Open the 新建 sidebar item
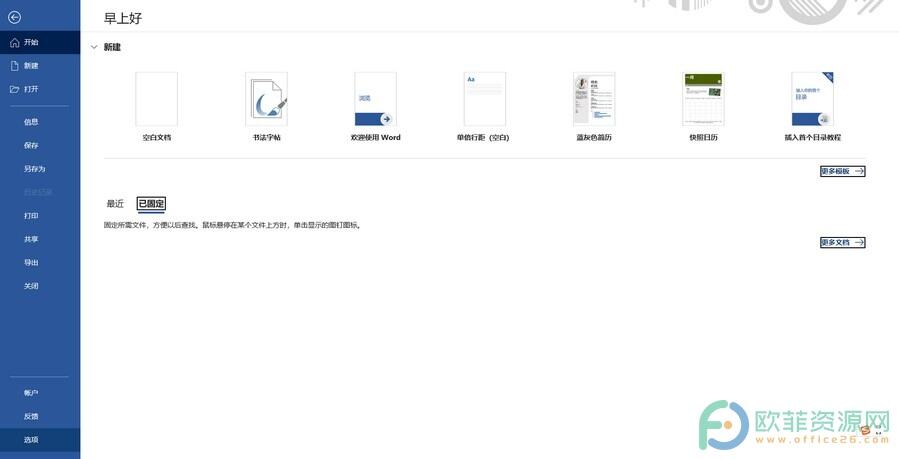This screenshot has width=899, height=459. tap(40, 66)
